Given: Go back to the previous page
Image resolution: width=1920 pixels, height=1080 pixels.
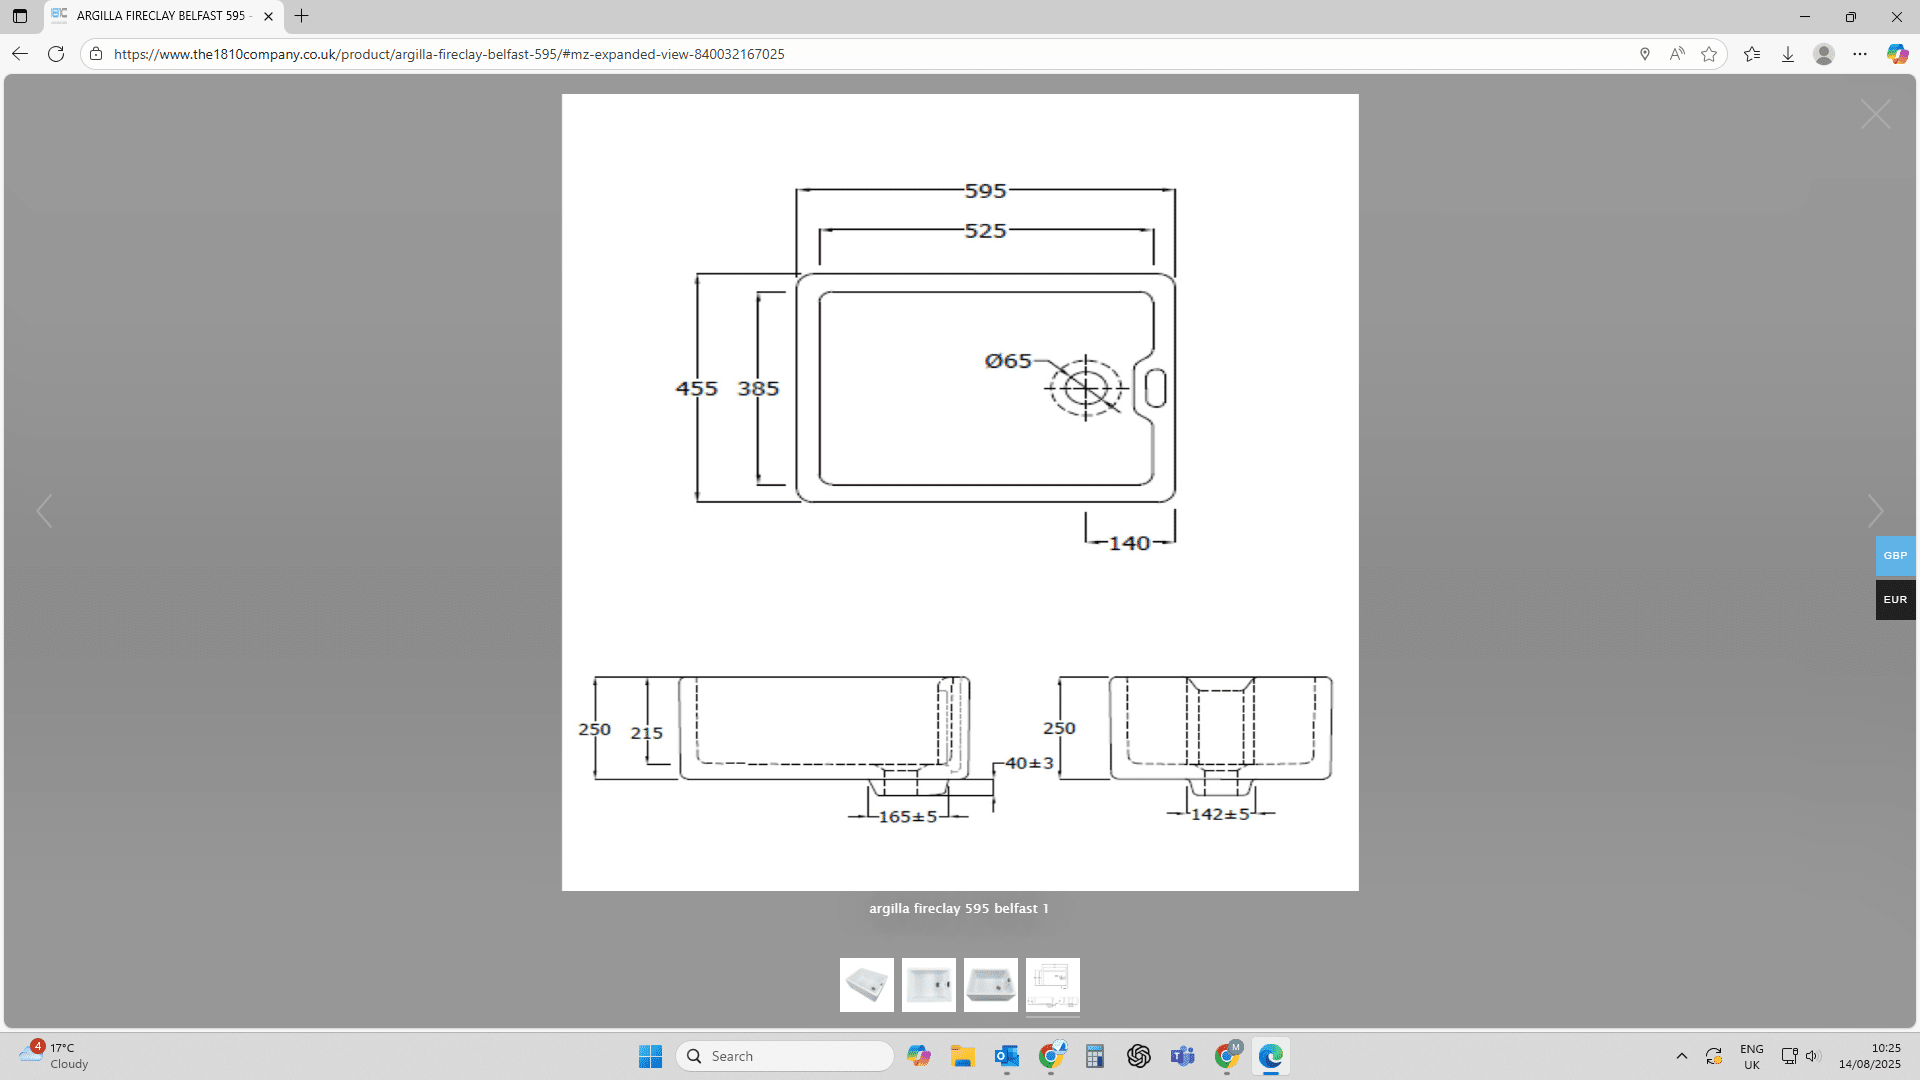Looking at the screenshot, I should [x=20, y=54].
